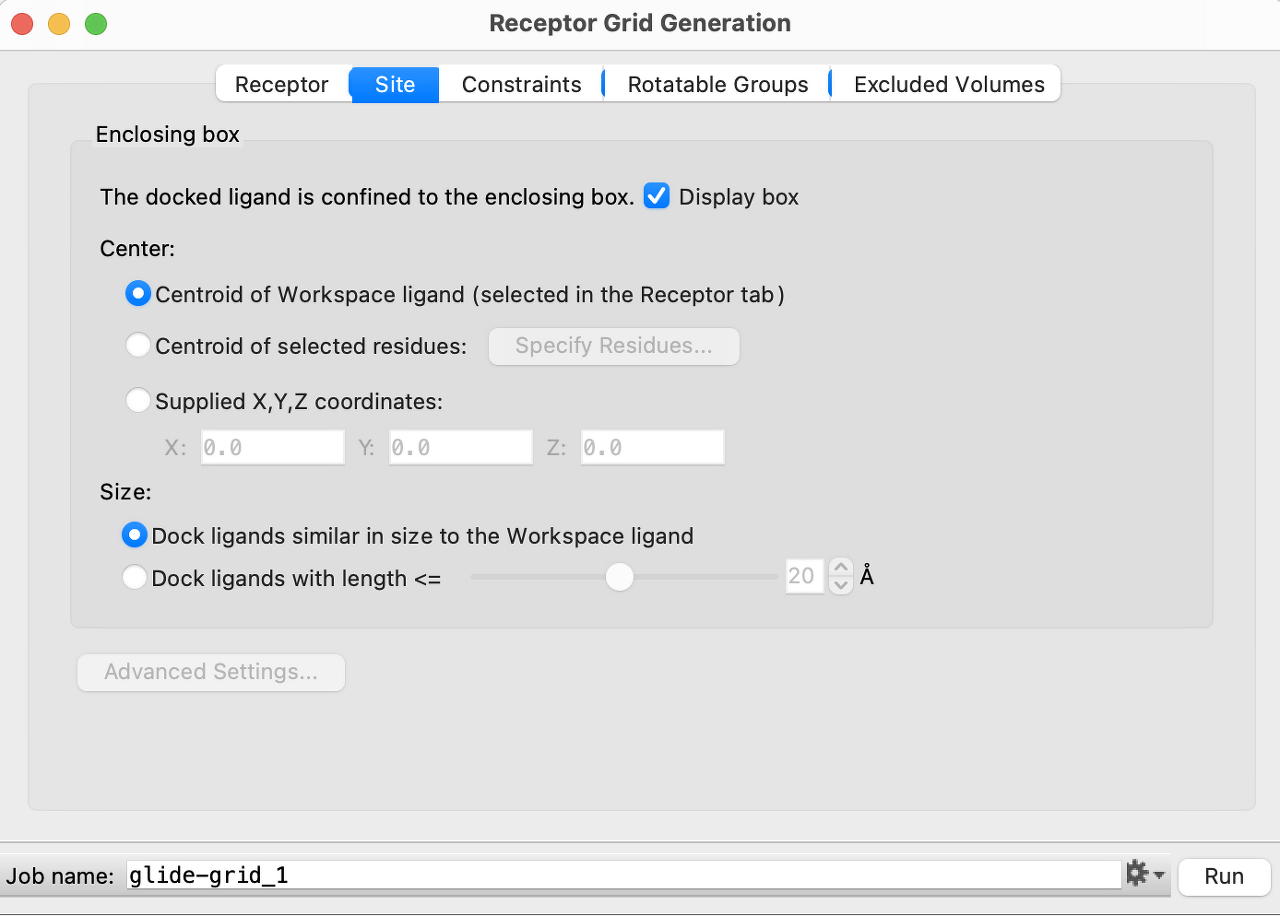This screenshot has width=1280, height=916.
Task: Select Supplied X,Y,Z coordinates option
Action: [x=138, y=399]
